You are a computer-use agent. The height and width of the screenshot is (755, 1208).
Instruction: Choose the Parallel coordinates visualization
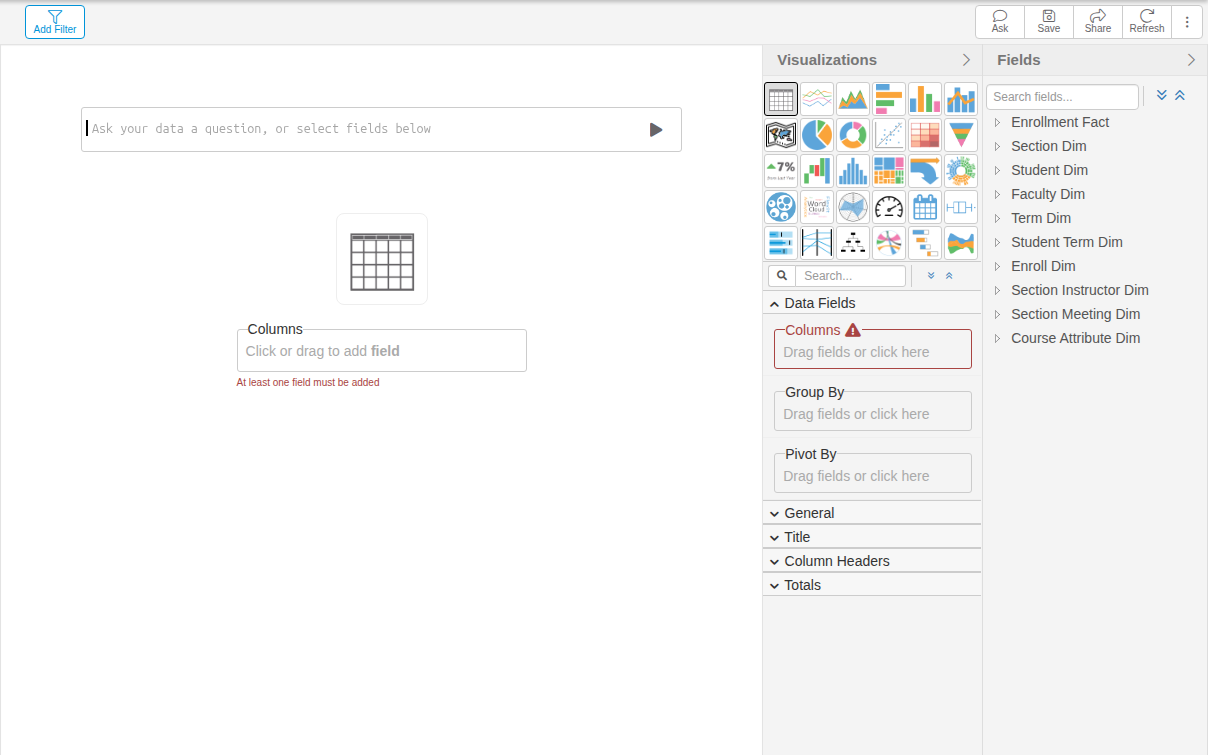click(817, 243)
